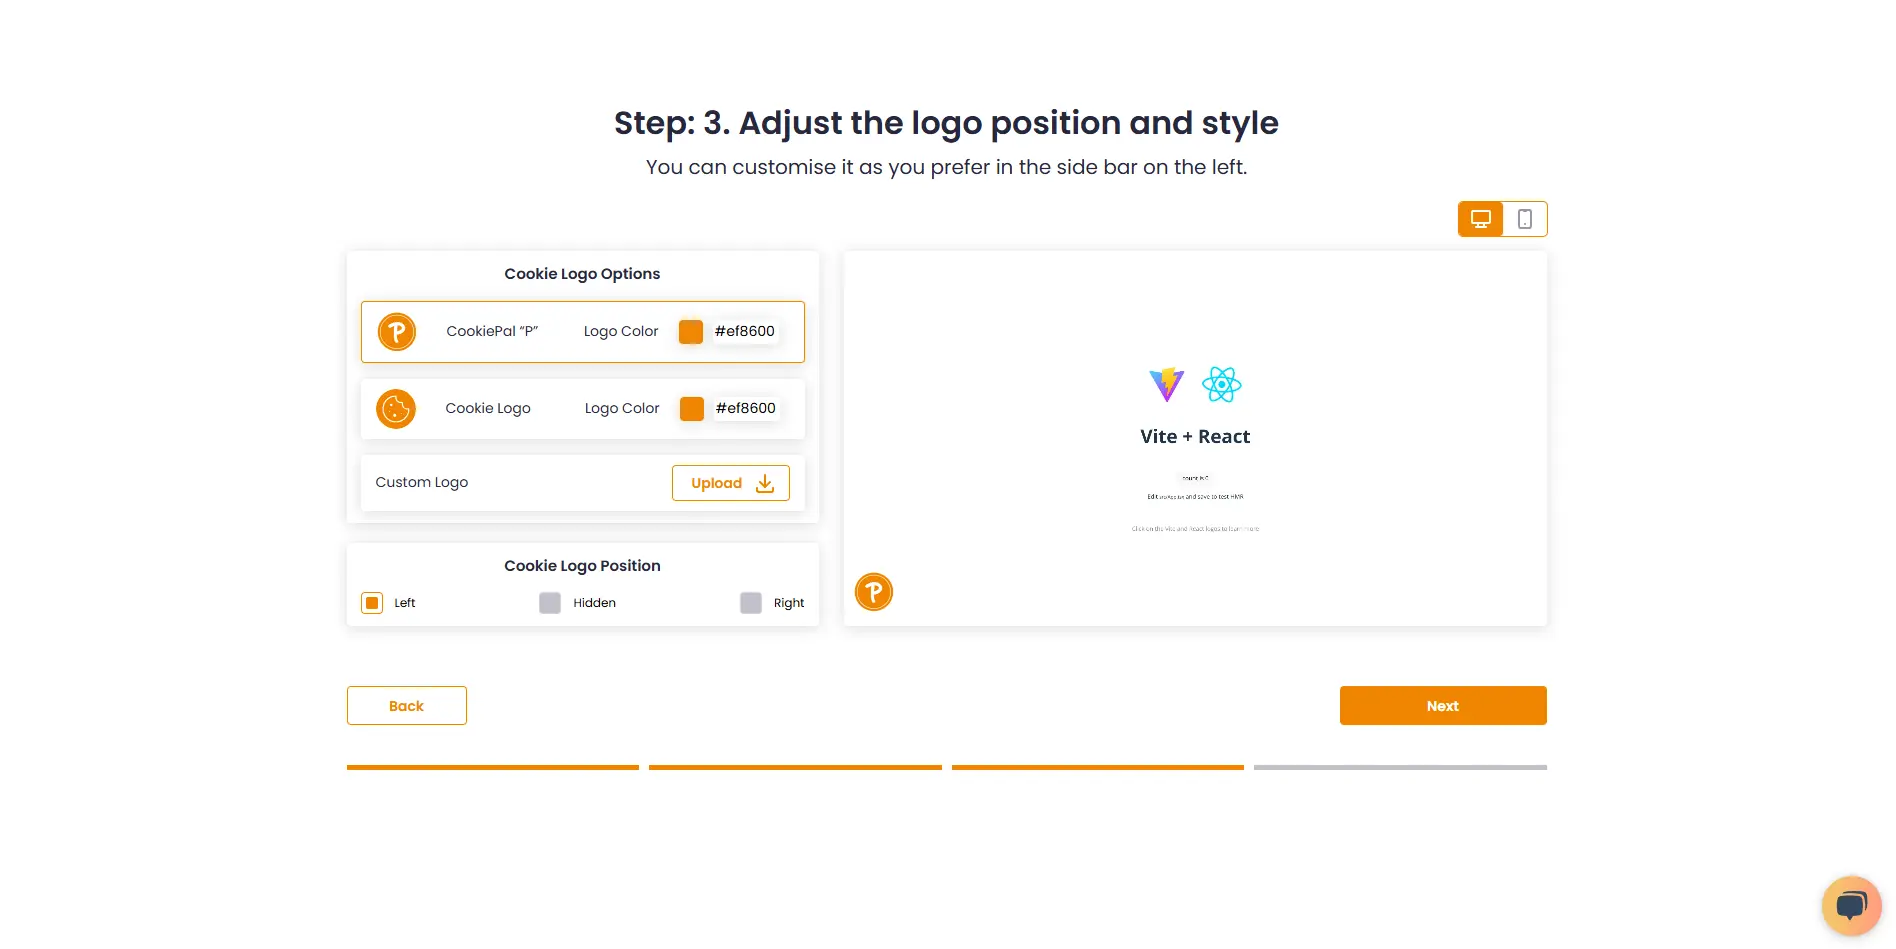Open color swatch for CookiePal "P" logo

coord(691,332)
